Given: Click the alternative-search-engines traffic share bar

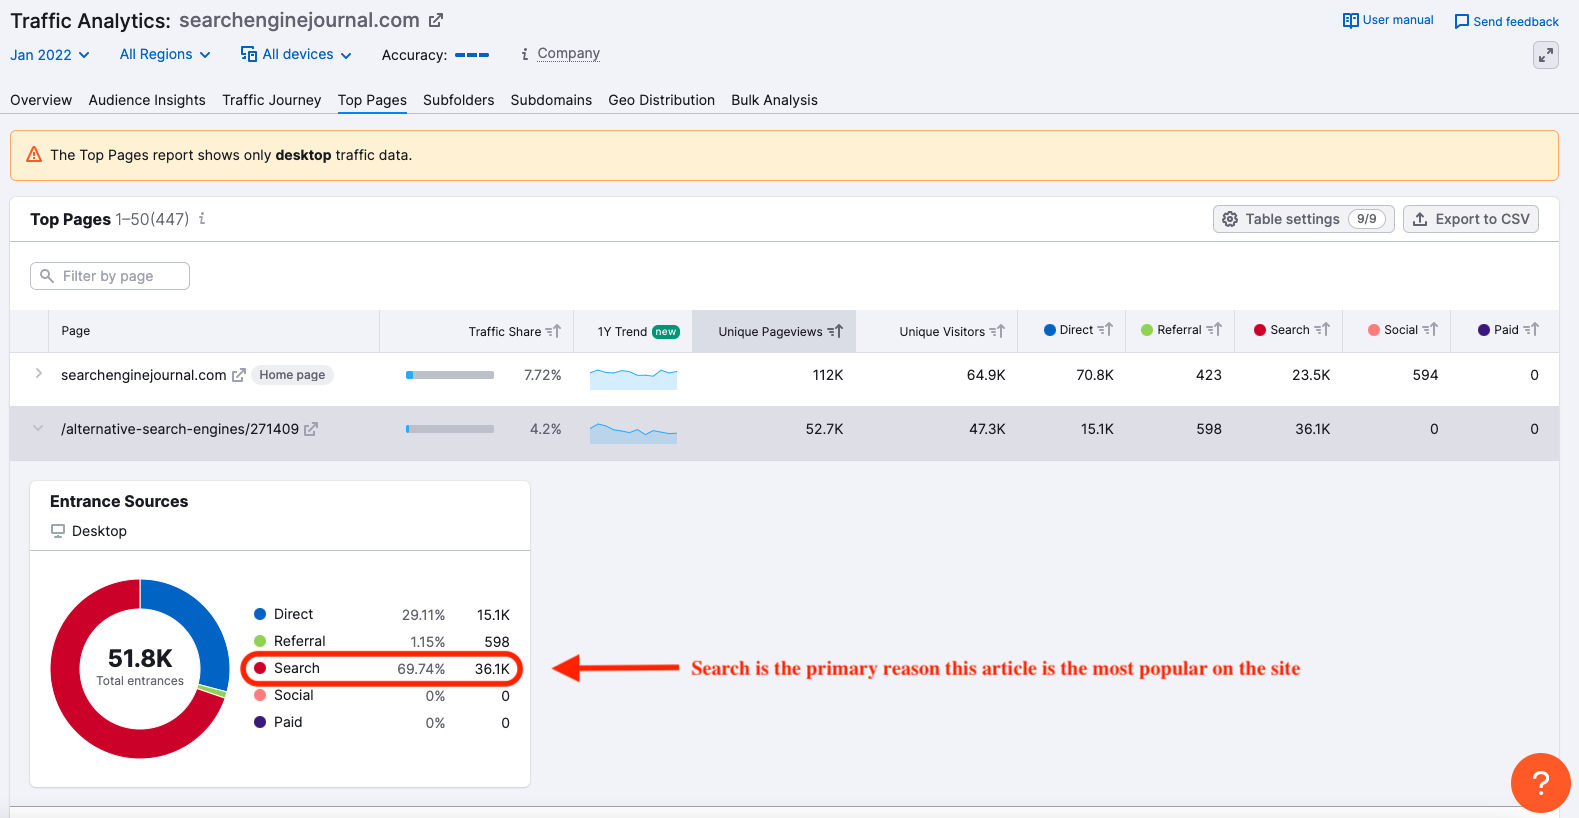Looking at the screenshot, I should click(450, 429).
